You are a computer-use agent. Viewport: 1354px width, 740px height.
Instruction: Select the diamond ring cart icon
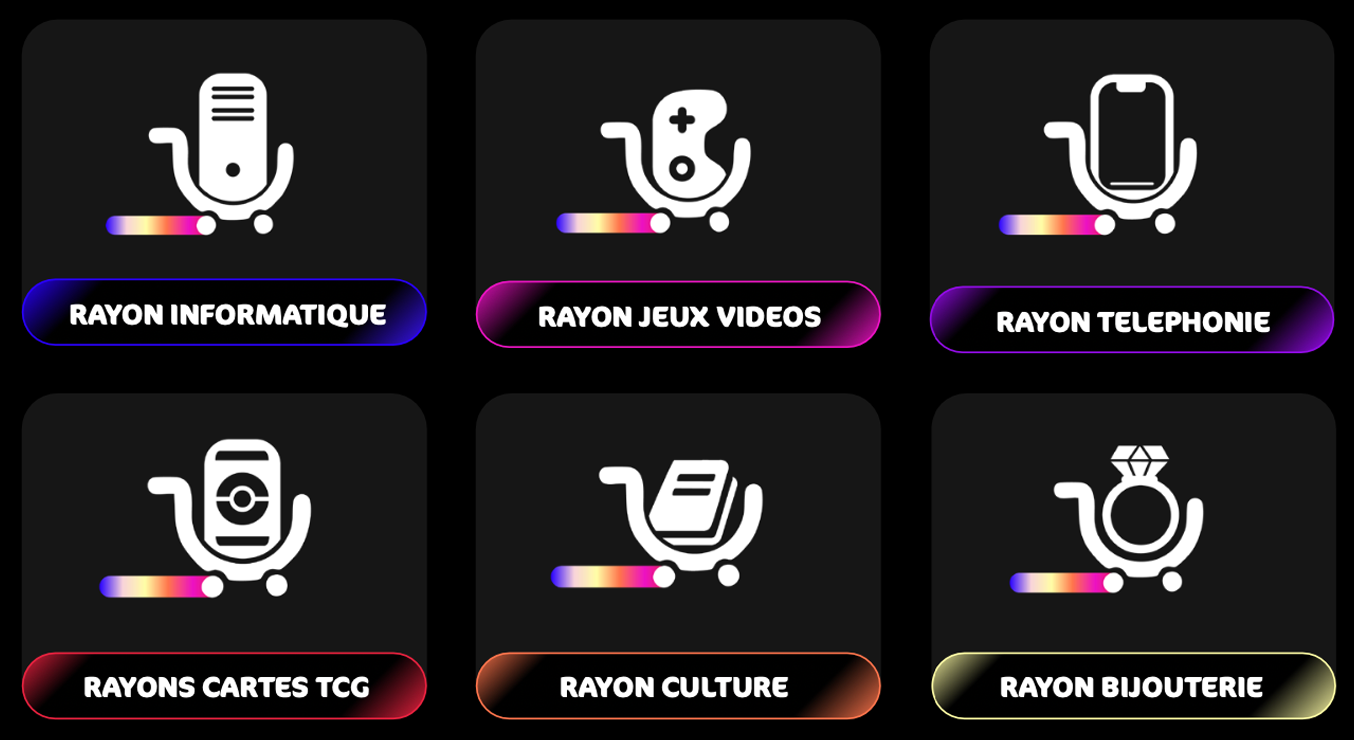pyautogui.click(x=1129, y=518)
